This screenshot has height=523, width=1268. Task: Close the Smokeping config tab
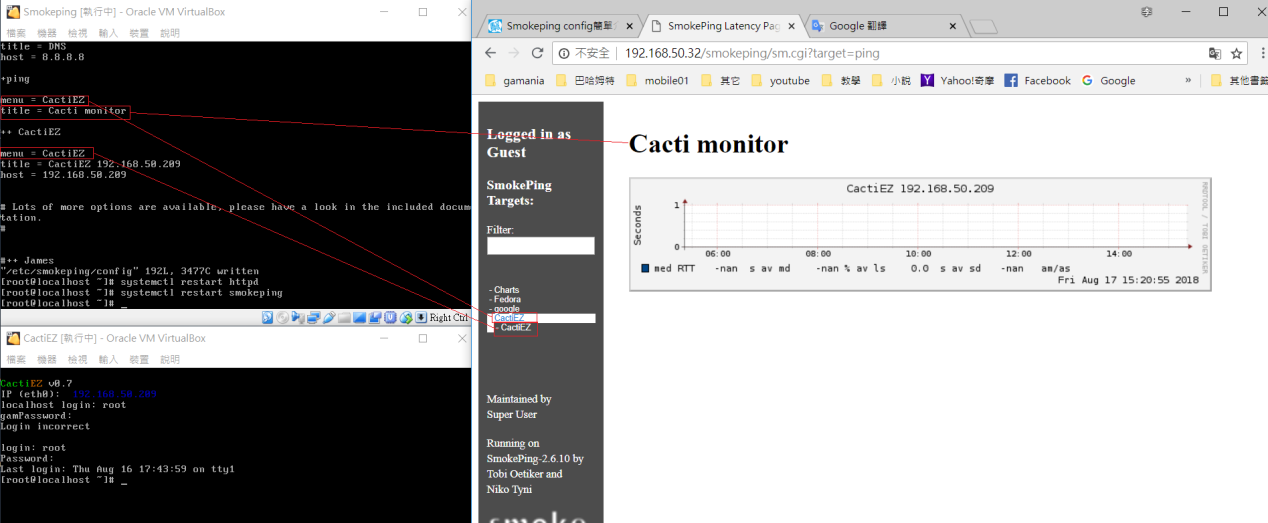click(631, 27)
